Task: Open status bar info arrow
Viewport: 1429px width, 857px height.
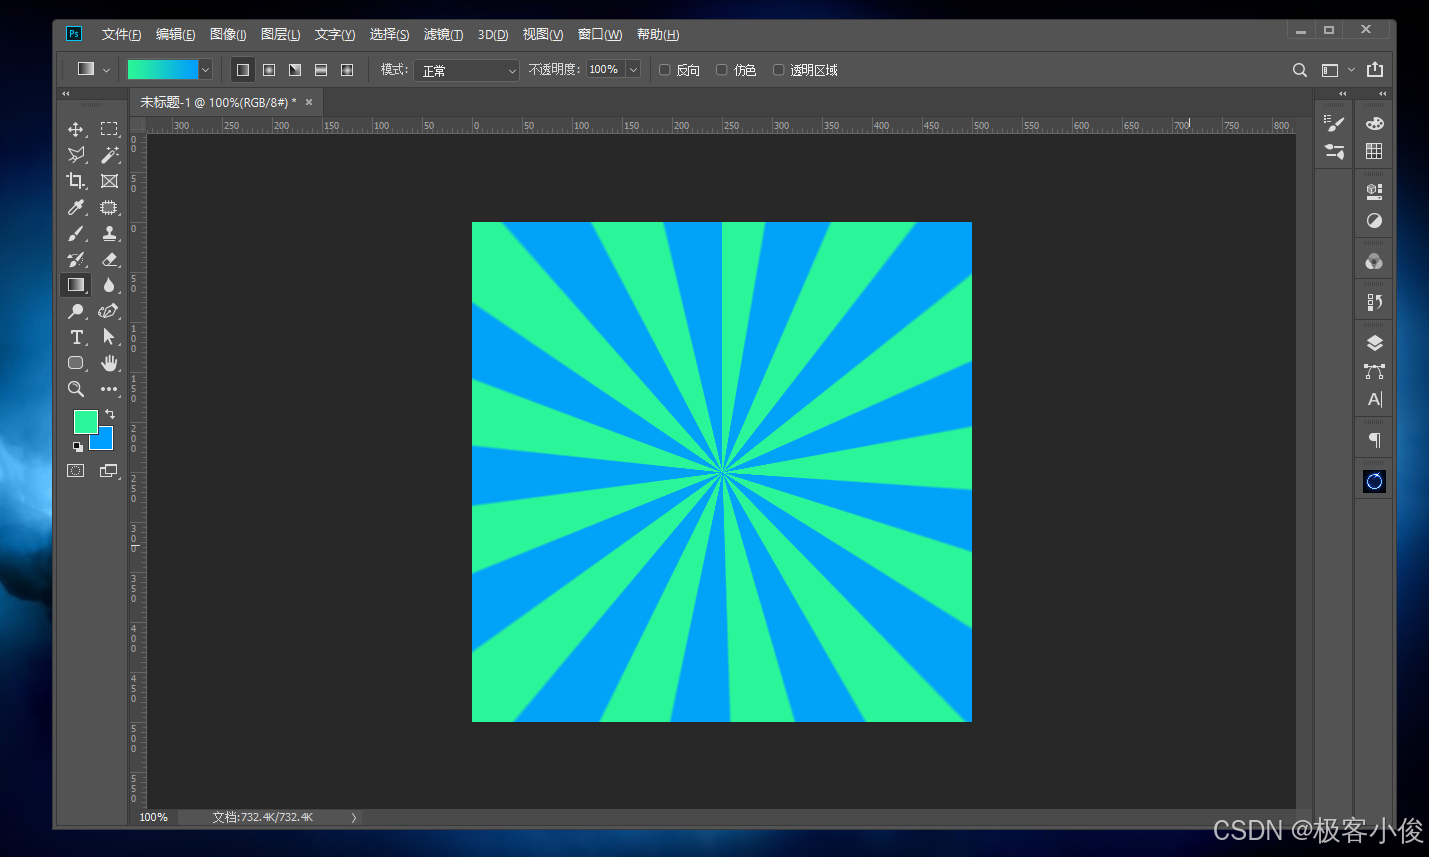Action: (x=354, y=817)
